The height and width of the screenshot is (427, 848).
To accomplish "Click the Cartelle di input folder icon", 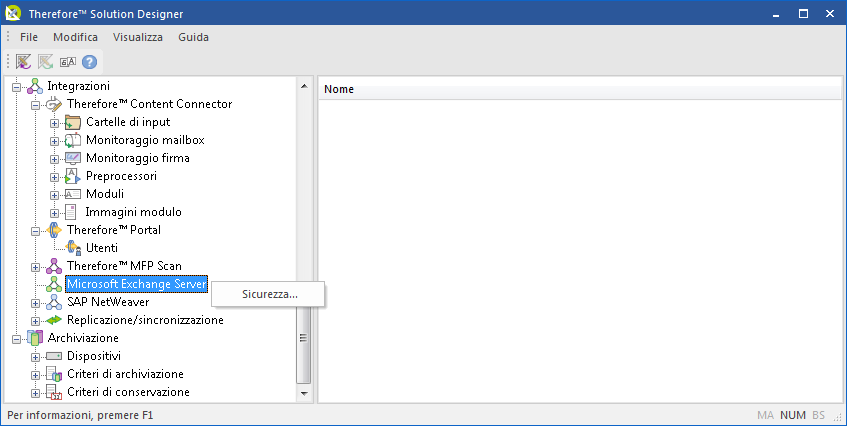I will pos(72,122).
